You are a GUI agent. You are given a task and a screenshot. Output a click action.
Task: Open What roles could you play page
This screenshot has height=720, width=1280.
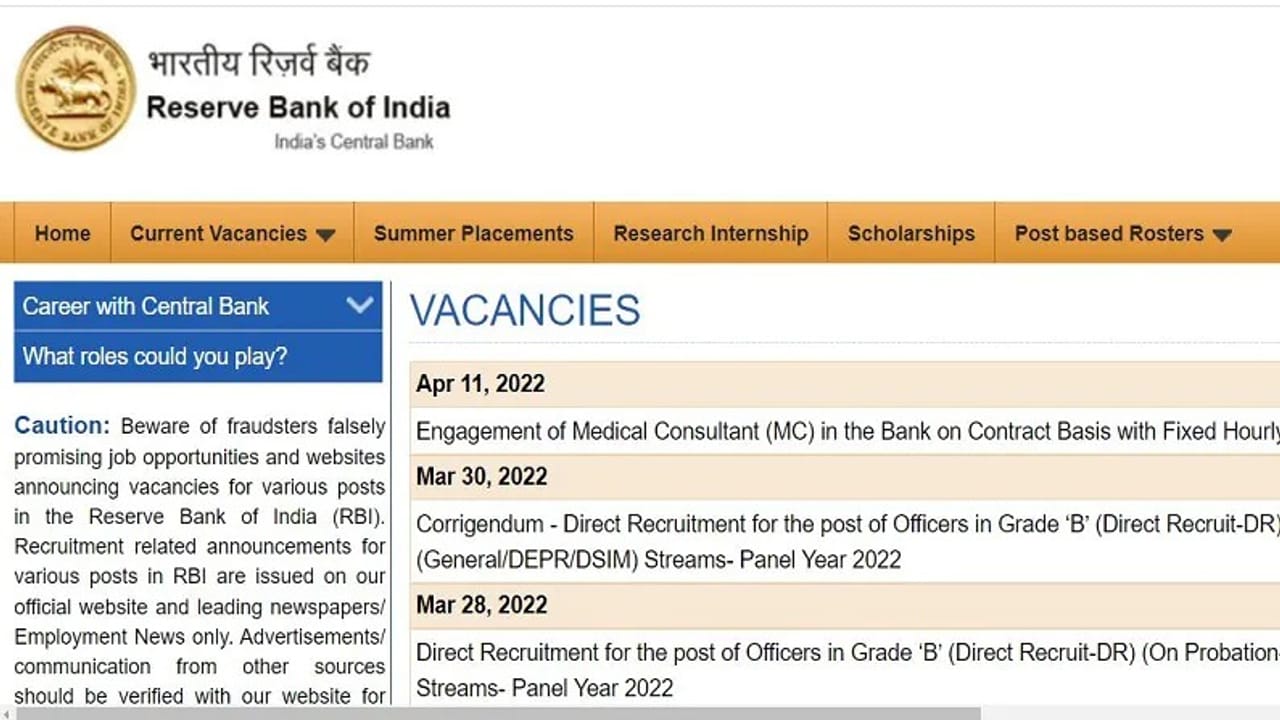(153, 356)
